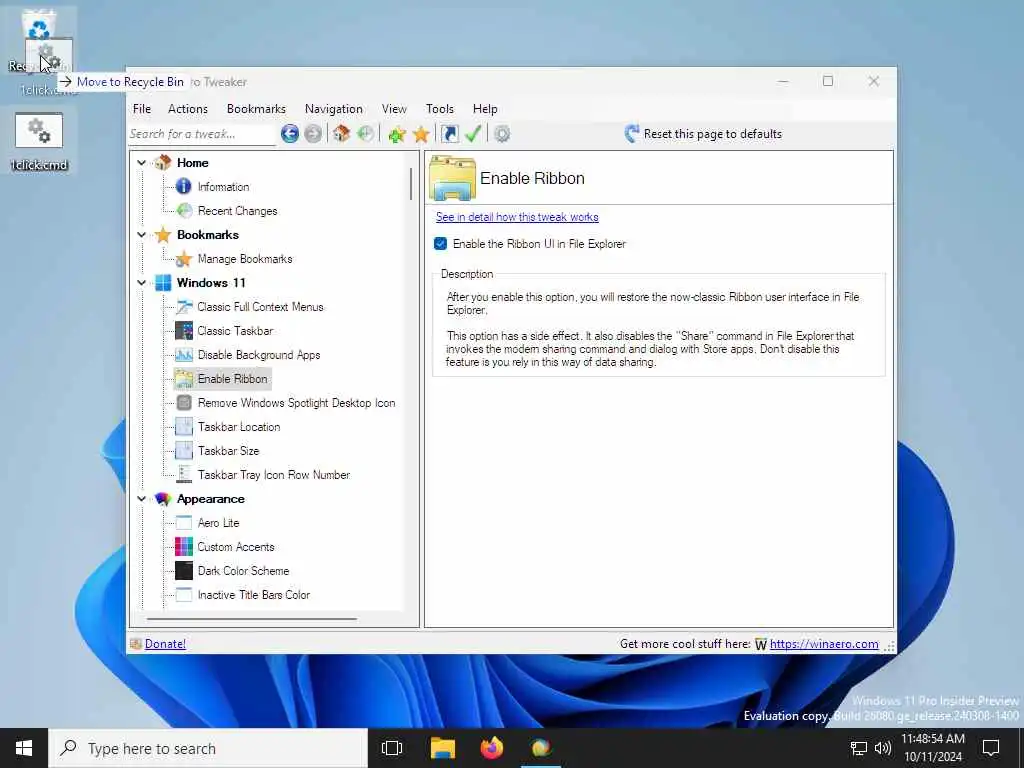Image resolution: width=1024 pixels, height=768 pixels.
Task: Select Remove Windows Spotlight Desktop Icon
Action: (x=296, y=403)
